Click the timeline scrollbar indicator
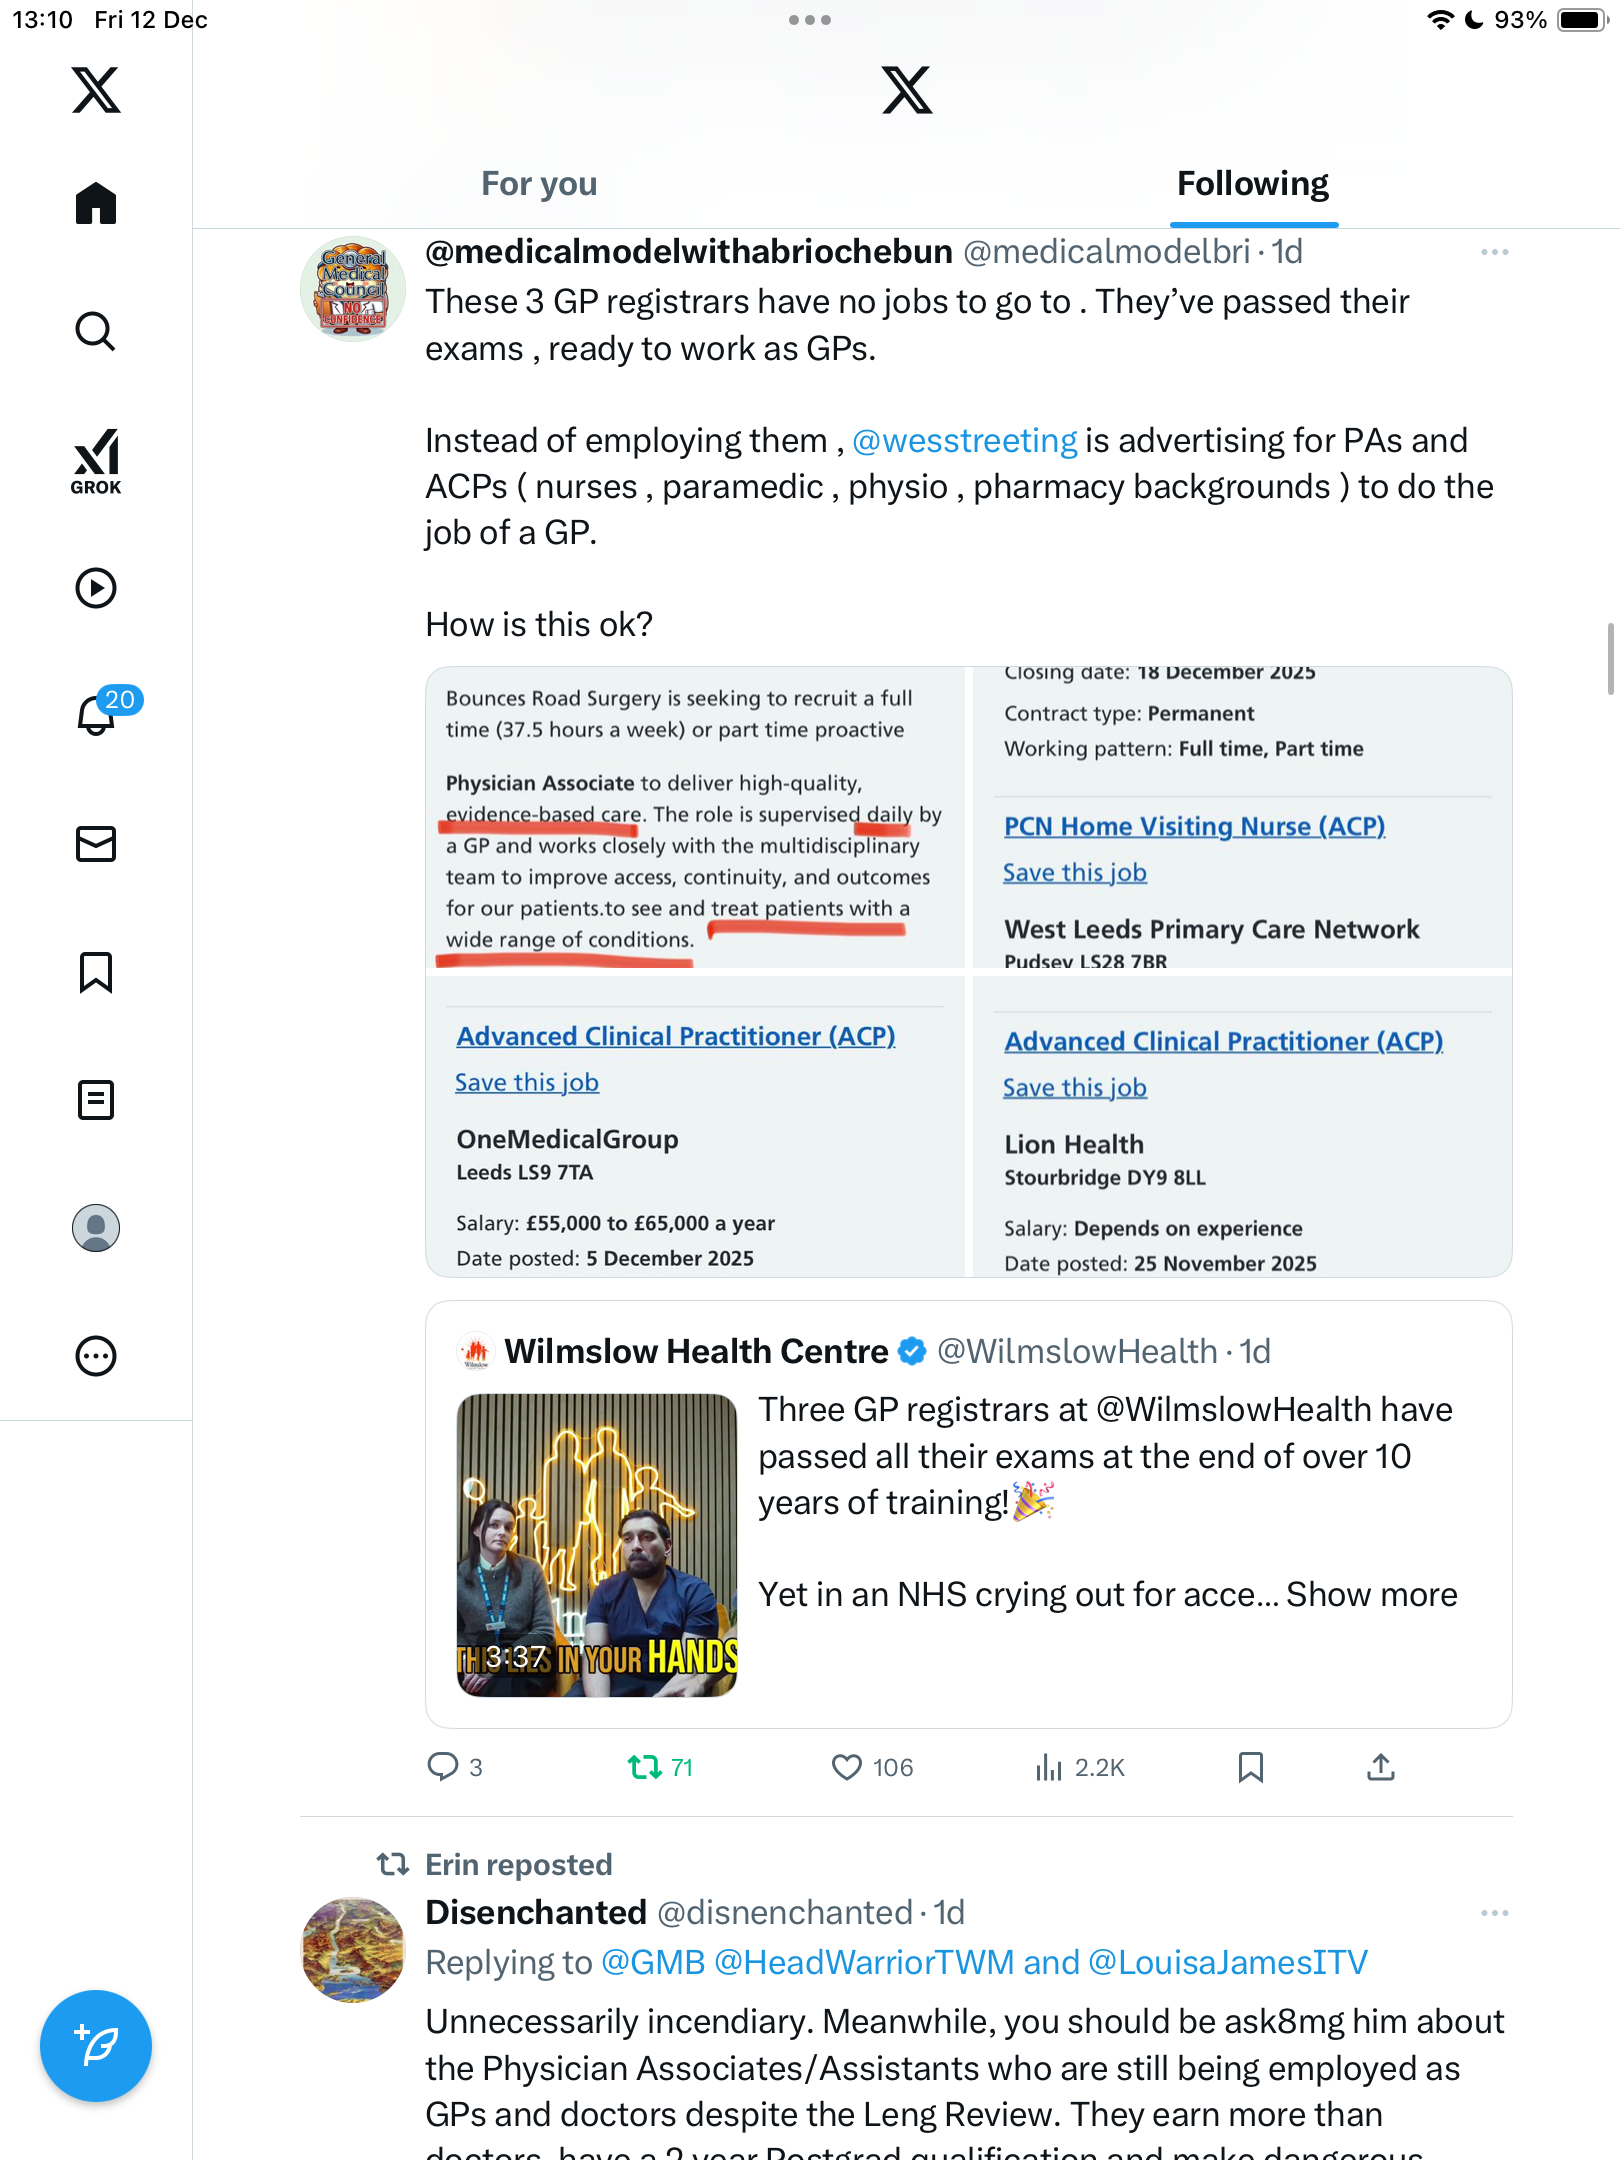This screenshot has height=2160, width=1620. point(1610,658)
